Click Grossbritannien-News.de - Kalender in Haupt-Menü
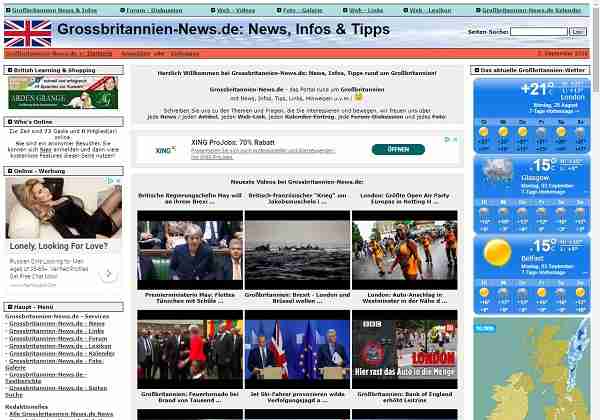This screenshot has width=600, height=420. tap(62, 354)
